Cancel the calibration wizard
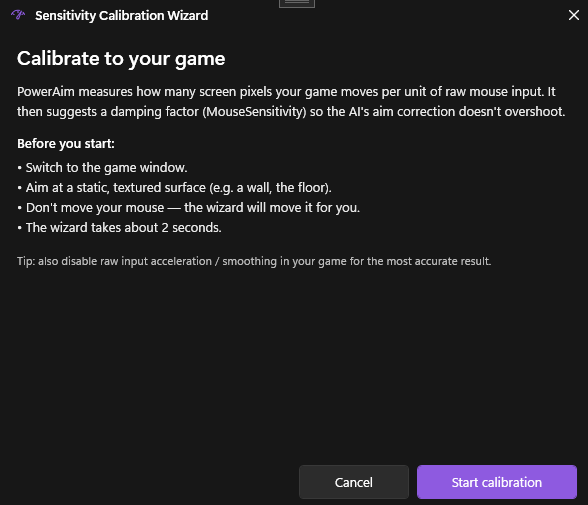The image size is (588, 505). pos(354,482)
